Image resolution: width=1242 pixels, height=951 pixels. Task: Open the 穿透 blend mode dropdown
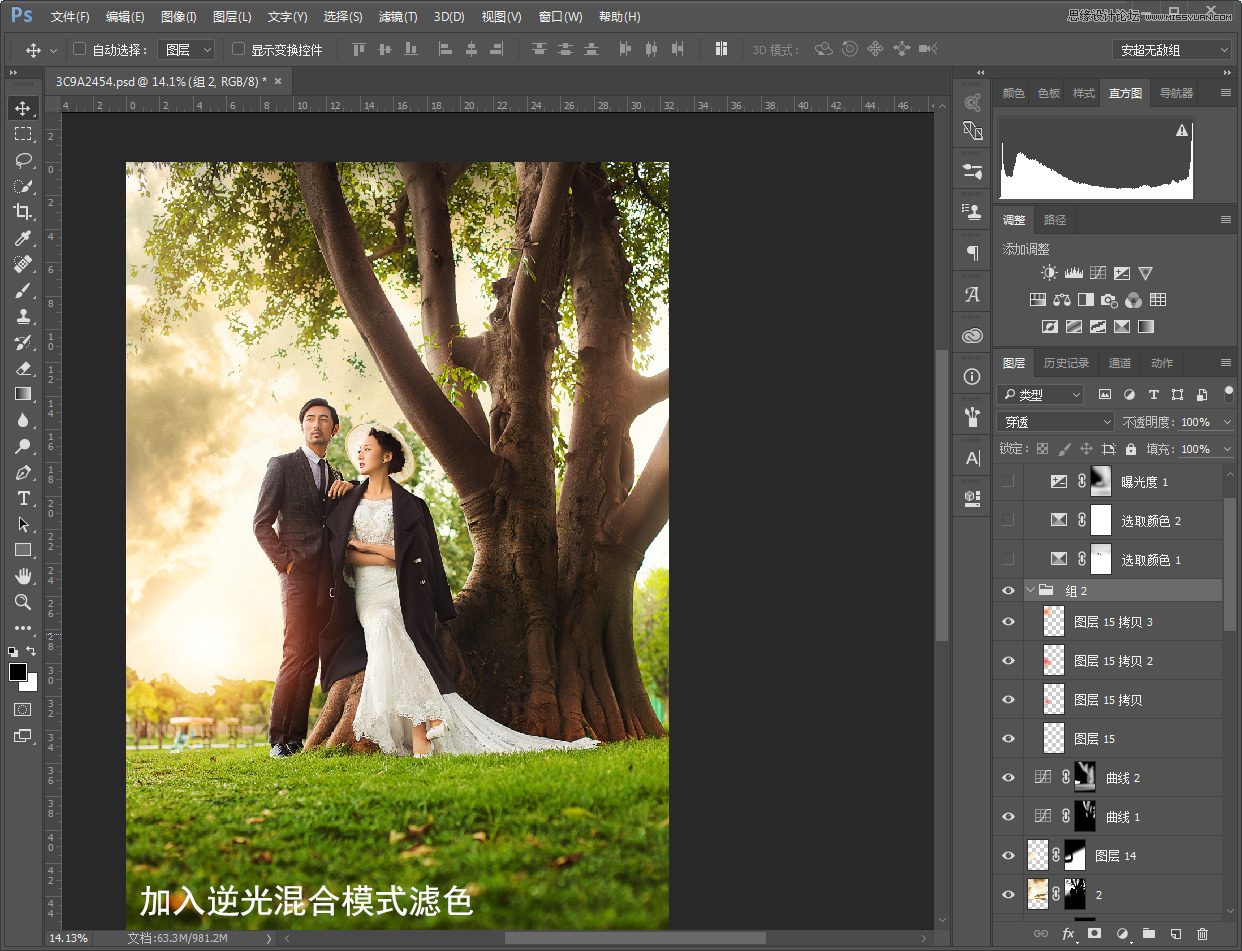coord(1056,422)
